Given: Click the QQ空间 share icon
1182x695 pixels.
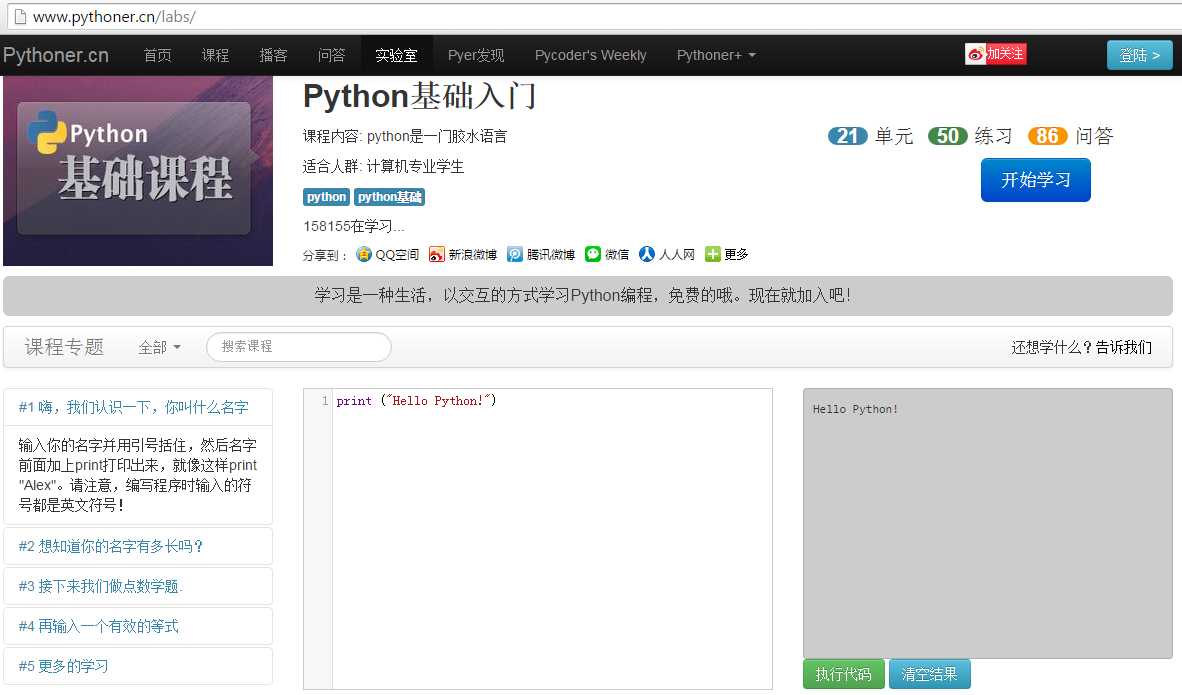Looking at the screenshot, I should (x=364, y=254).
